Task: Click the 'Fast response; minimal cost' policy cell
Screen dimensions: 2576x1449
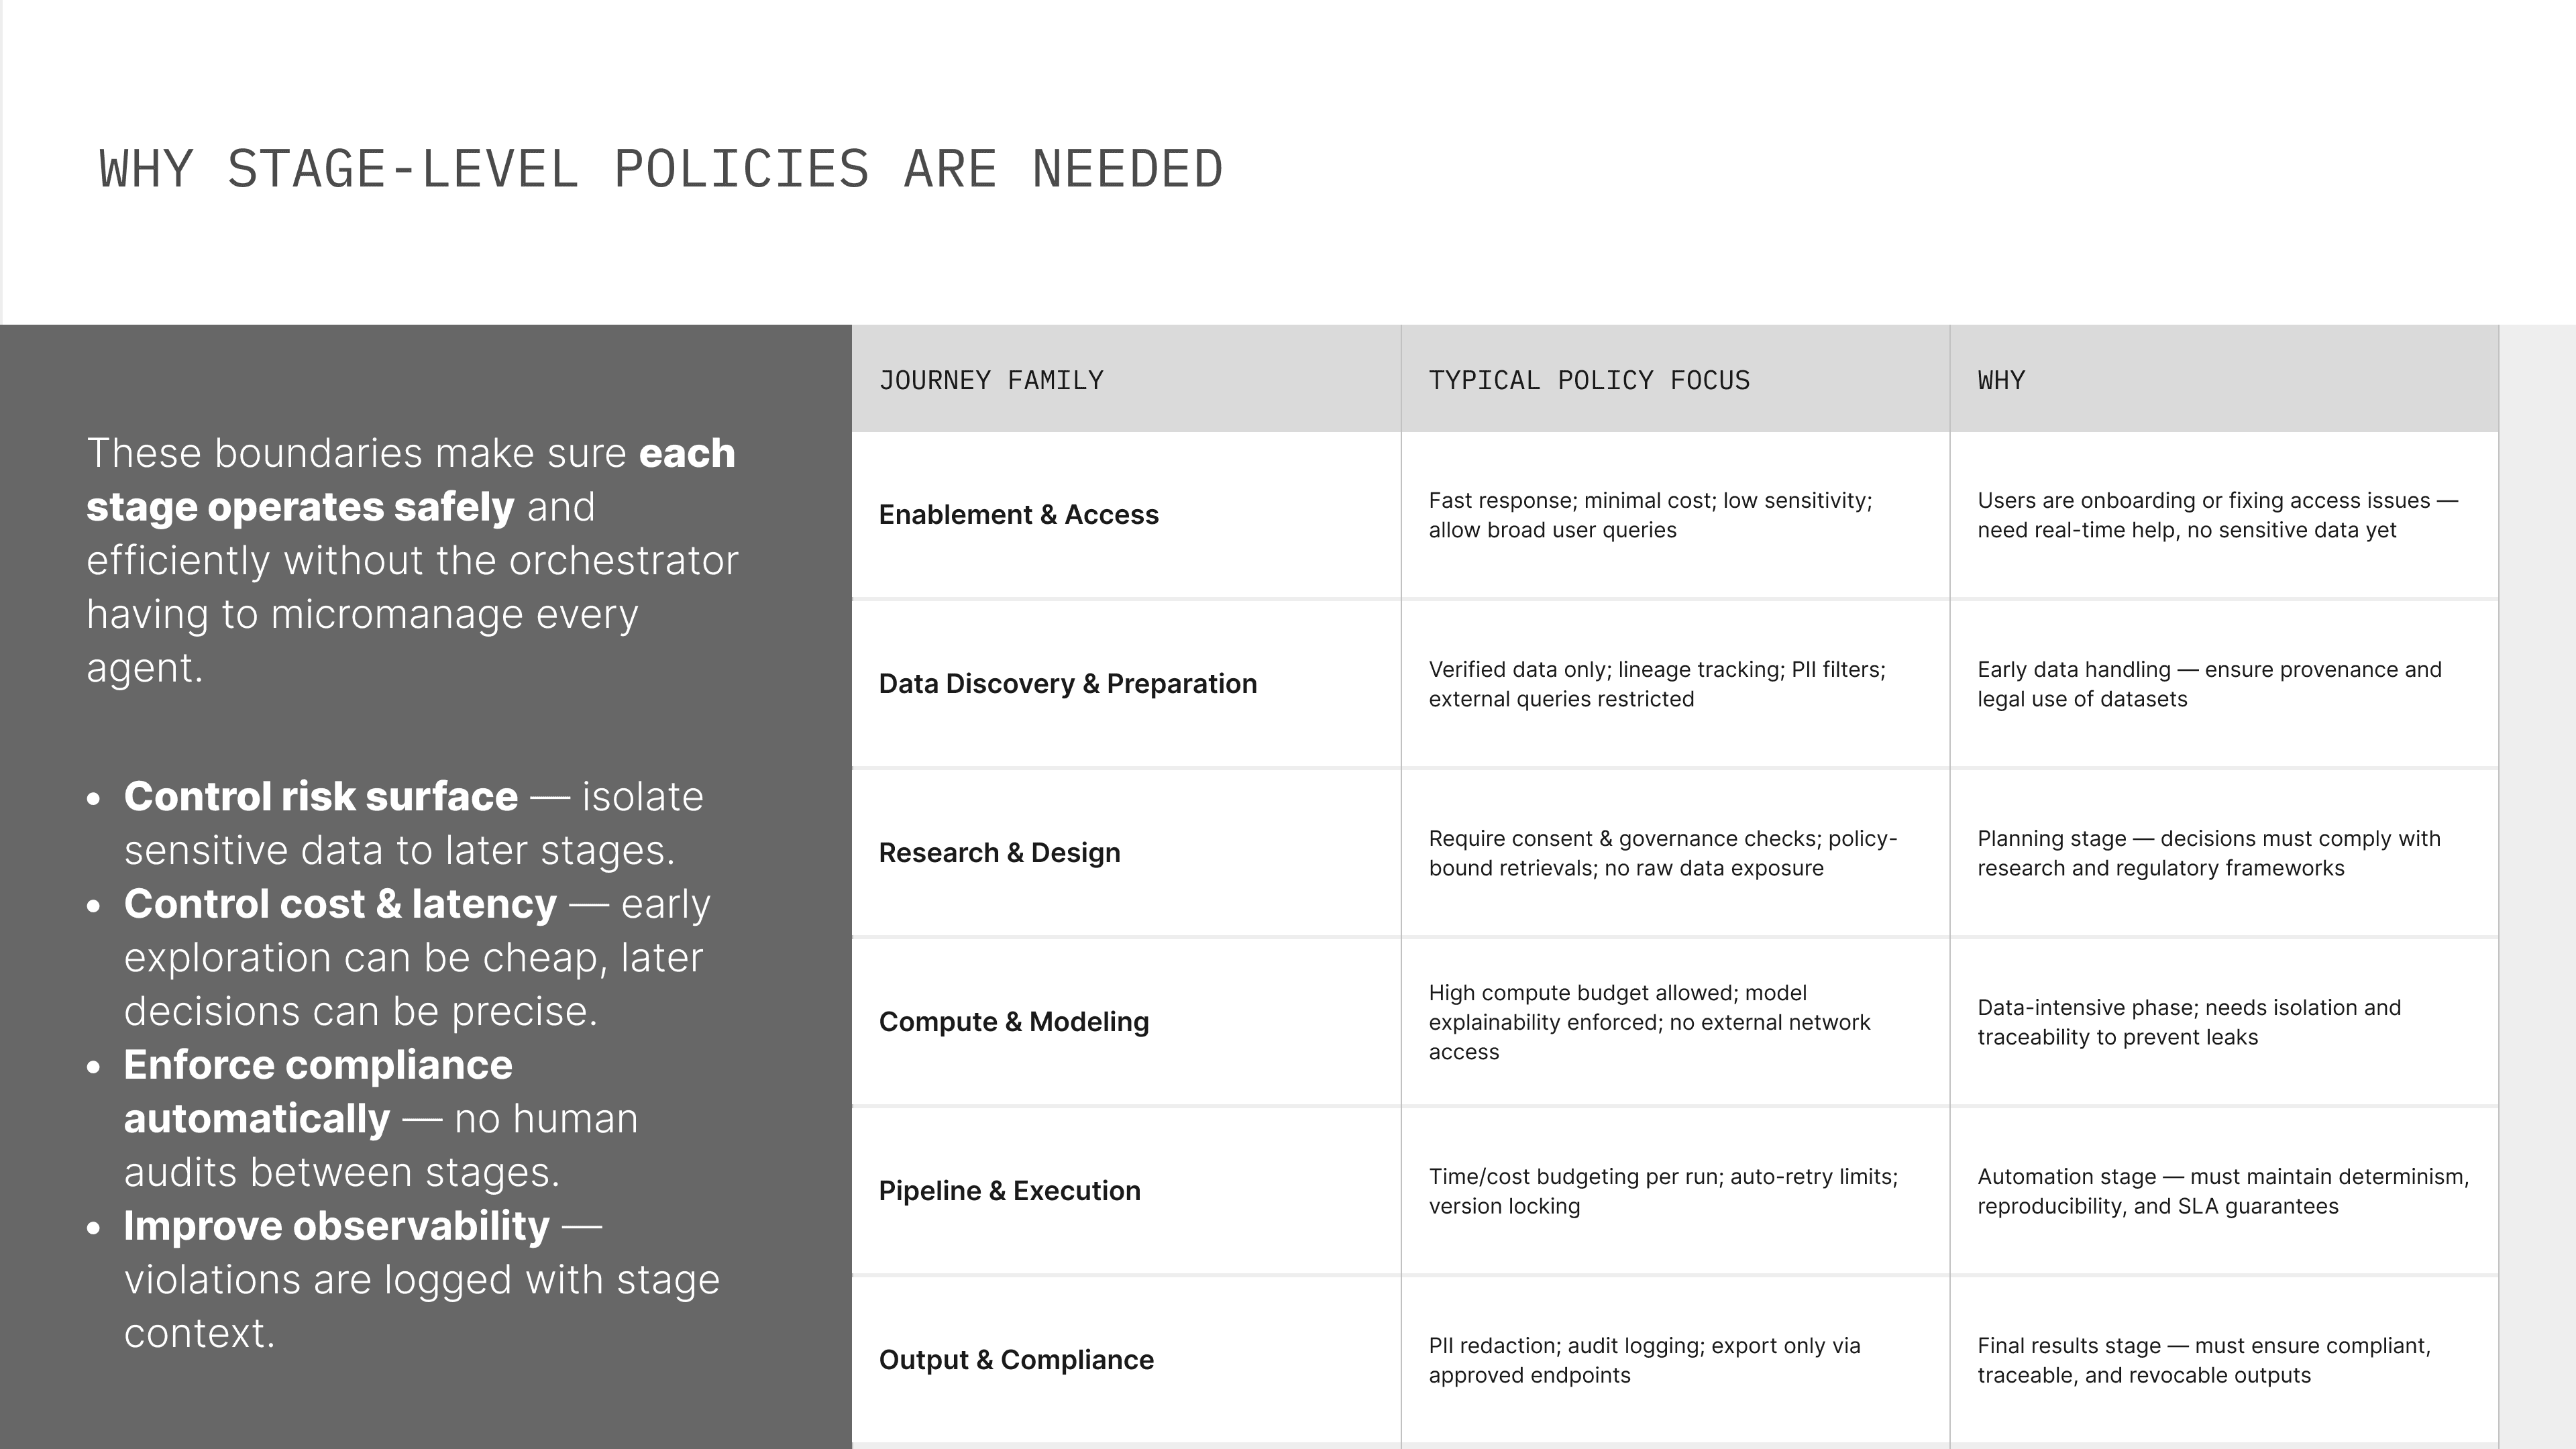Action: click(x=1650, y=515)
